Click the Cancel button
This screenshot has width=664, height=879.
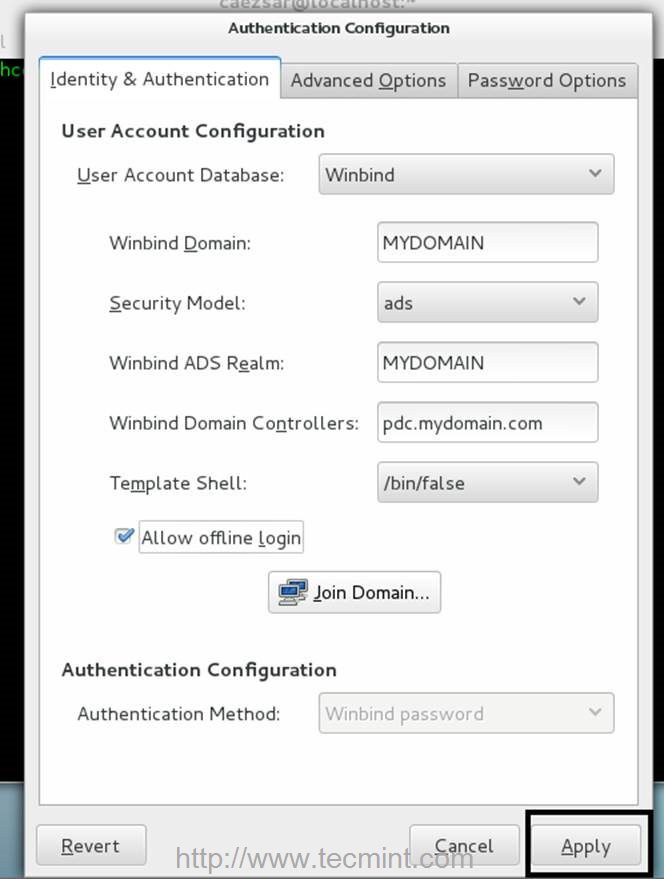click(464, 846)
